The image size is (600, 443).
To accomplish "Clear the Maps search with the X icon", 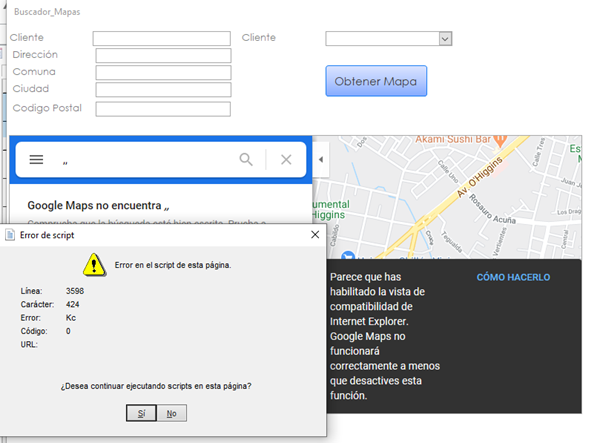I will (x=286, y=160).
